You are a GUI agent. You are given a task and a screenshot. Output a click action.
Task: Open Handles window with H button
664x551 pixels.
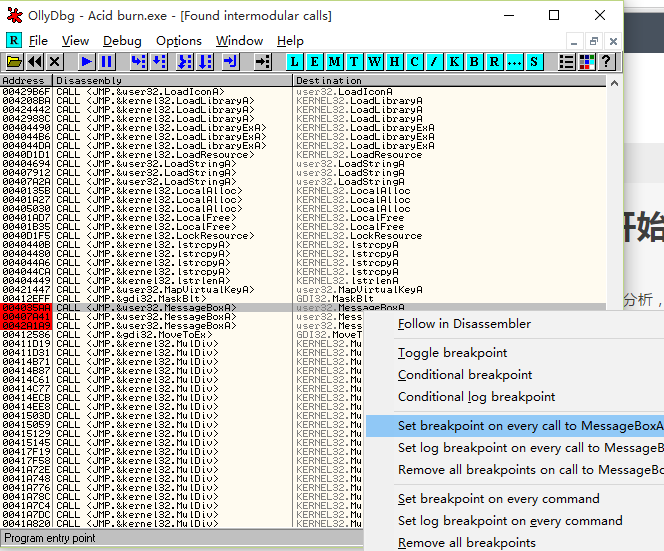pyautogui.click(x=394, y=62)
